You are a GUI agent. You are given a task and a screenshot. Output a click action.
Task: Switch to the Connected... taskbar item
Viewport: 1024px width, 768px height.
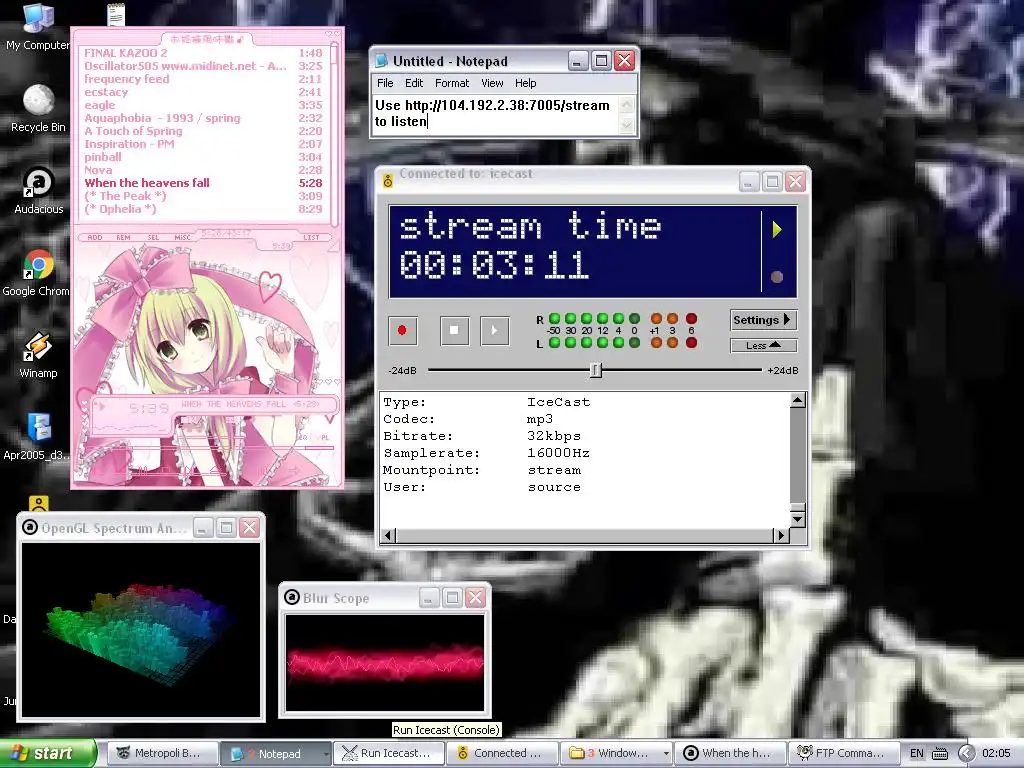point(502,753)
